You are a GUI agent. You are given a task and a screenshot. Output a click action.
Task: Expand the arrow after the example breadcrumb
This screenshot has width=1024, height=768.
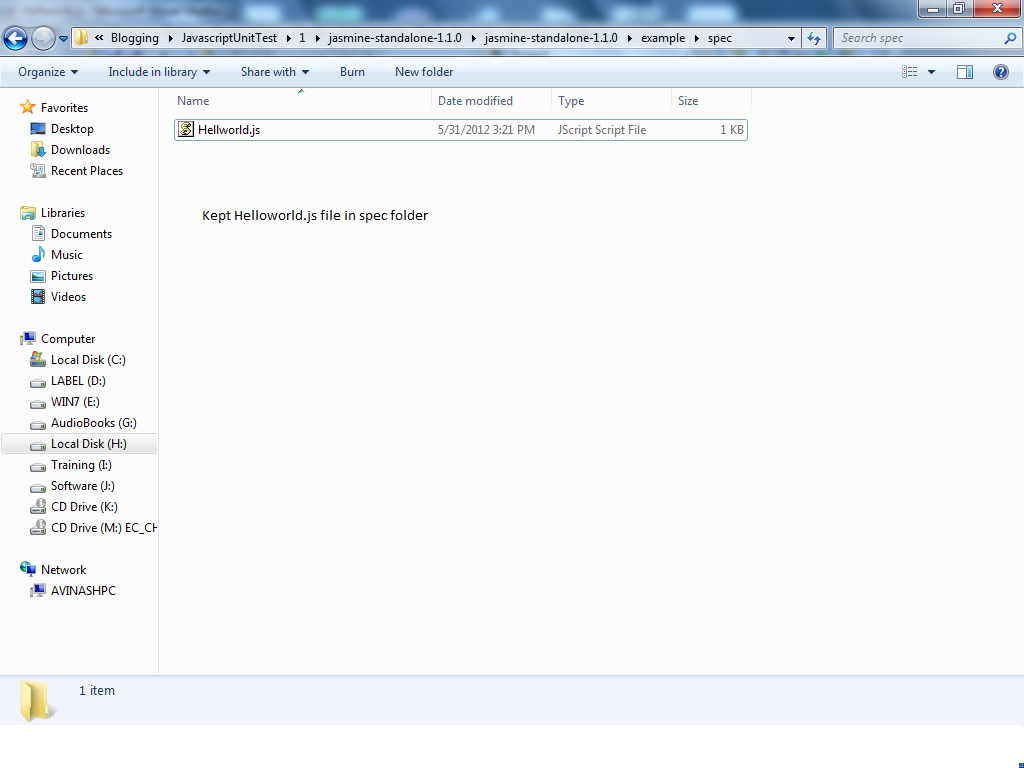tap(696, 38)
